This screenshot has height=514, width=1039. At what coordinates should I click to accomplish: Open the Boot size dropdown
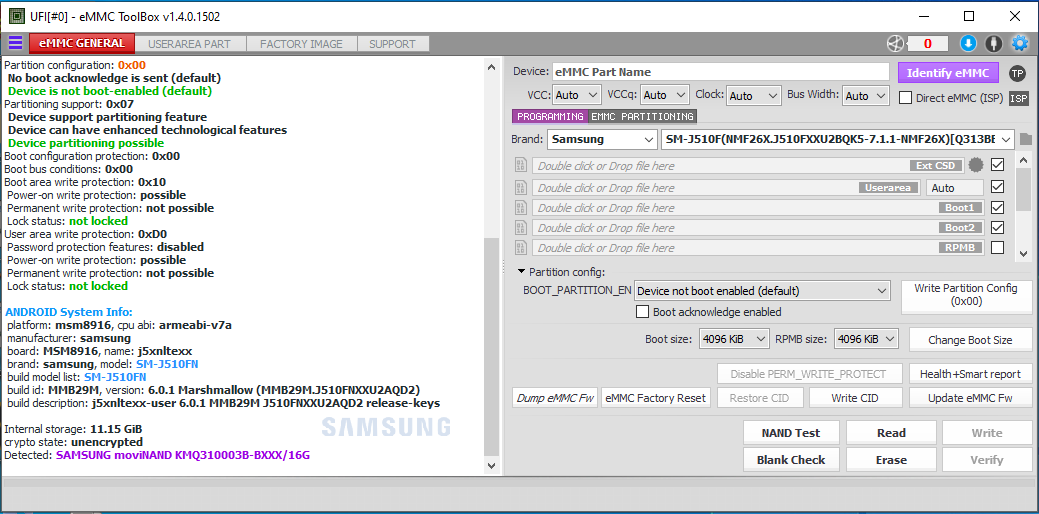734,339
